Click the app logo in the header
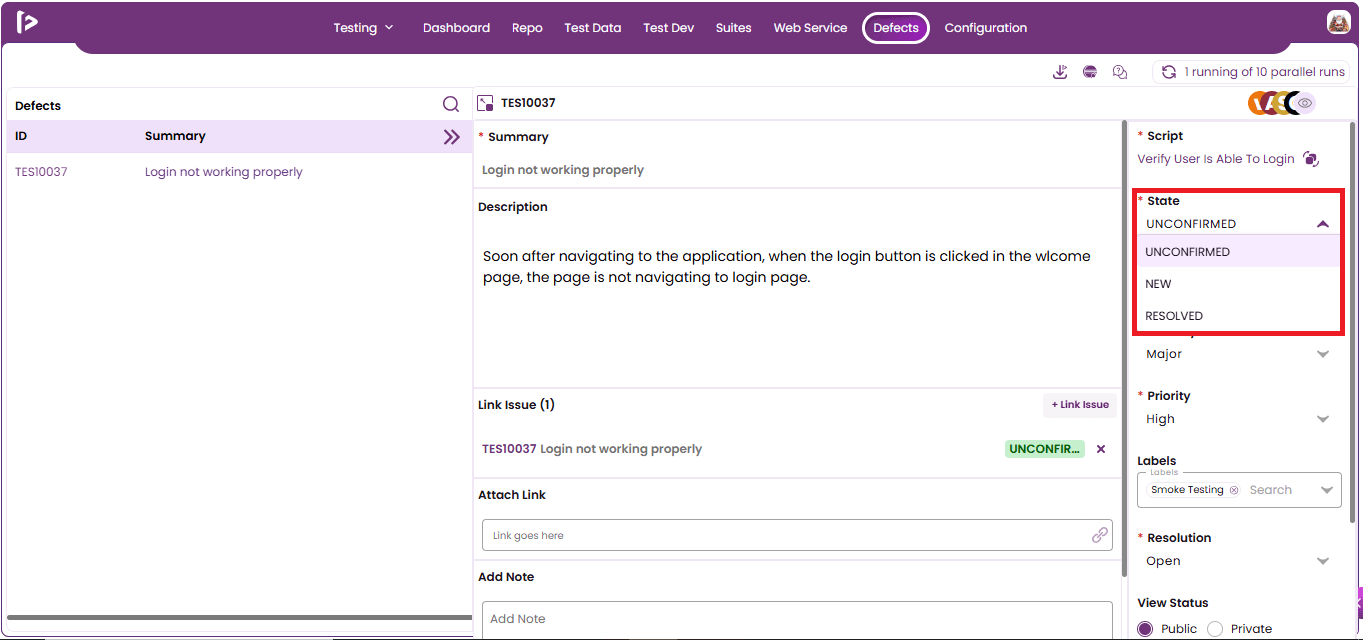1363x640 pixels. (27, 22)
